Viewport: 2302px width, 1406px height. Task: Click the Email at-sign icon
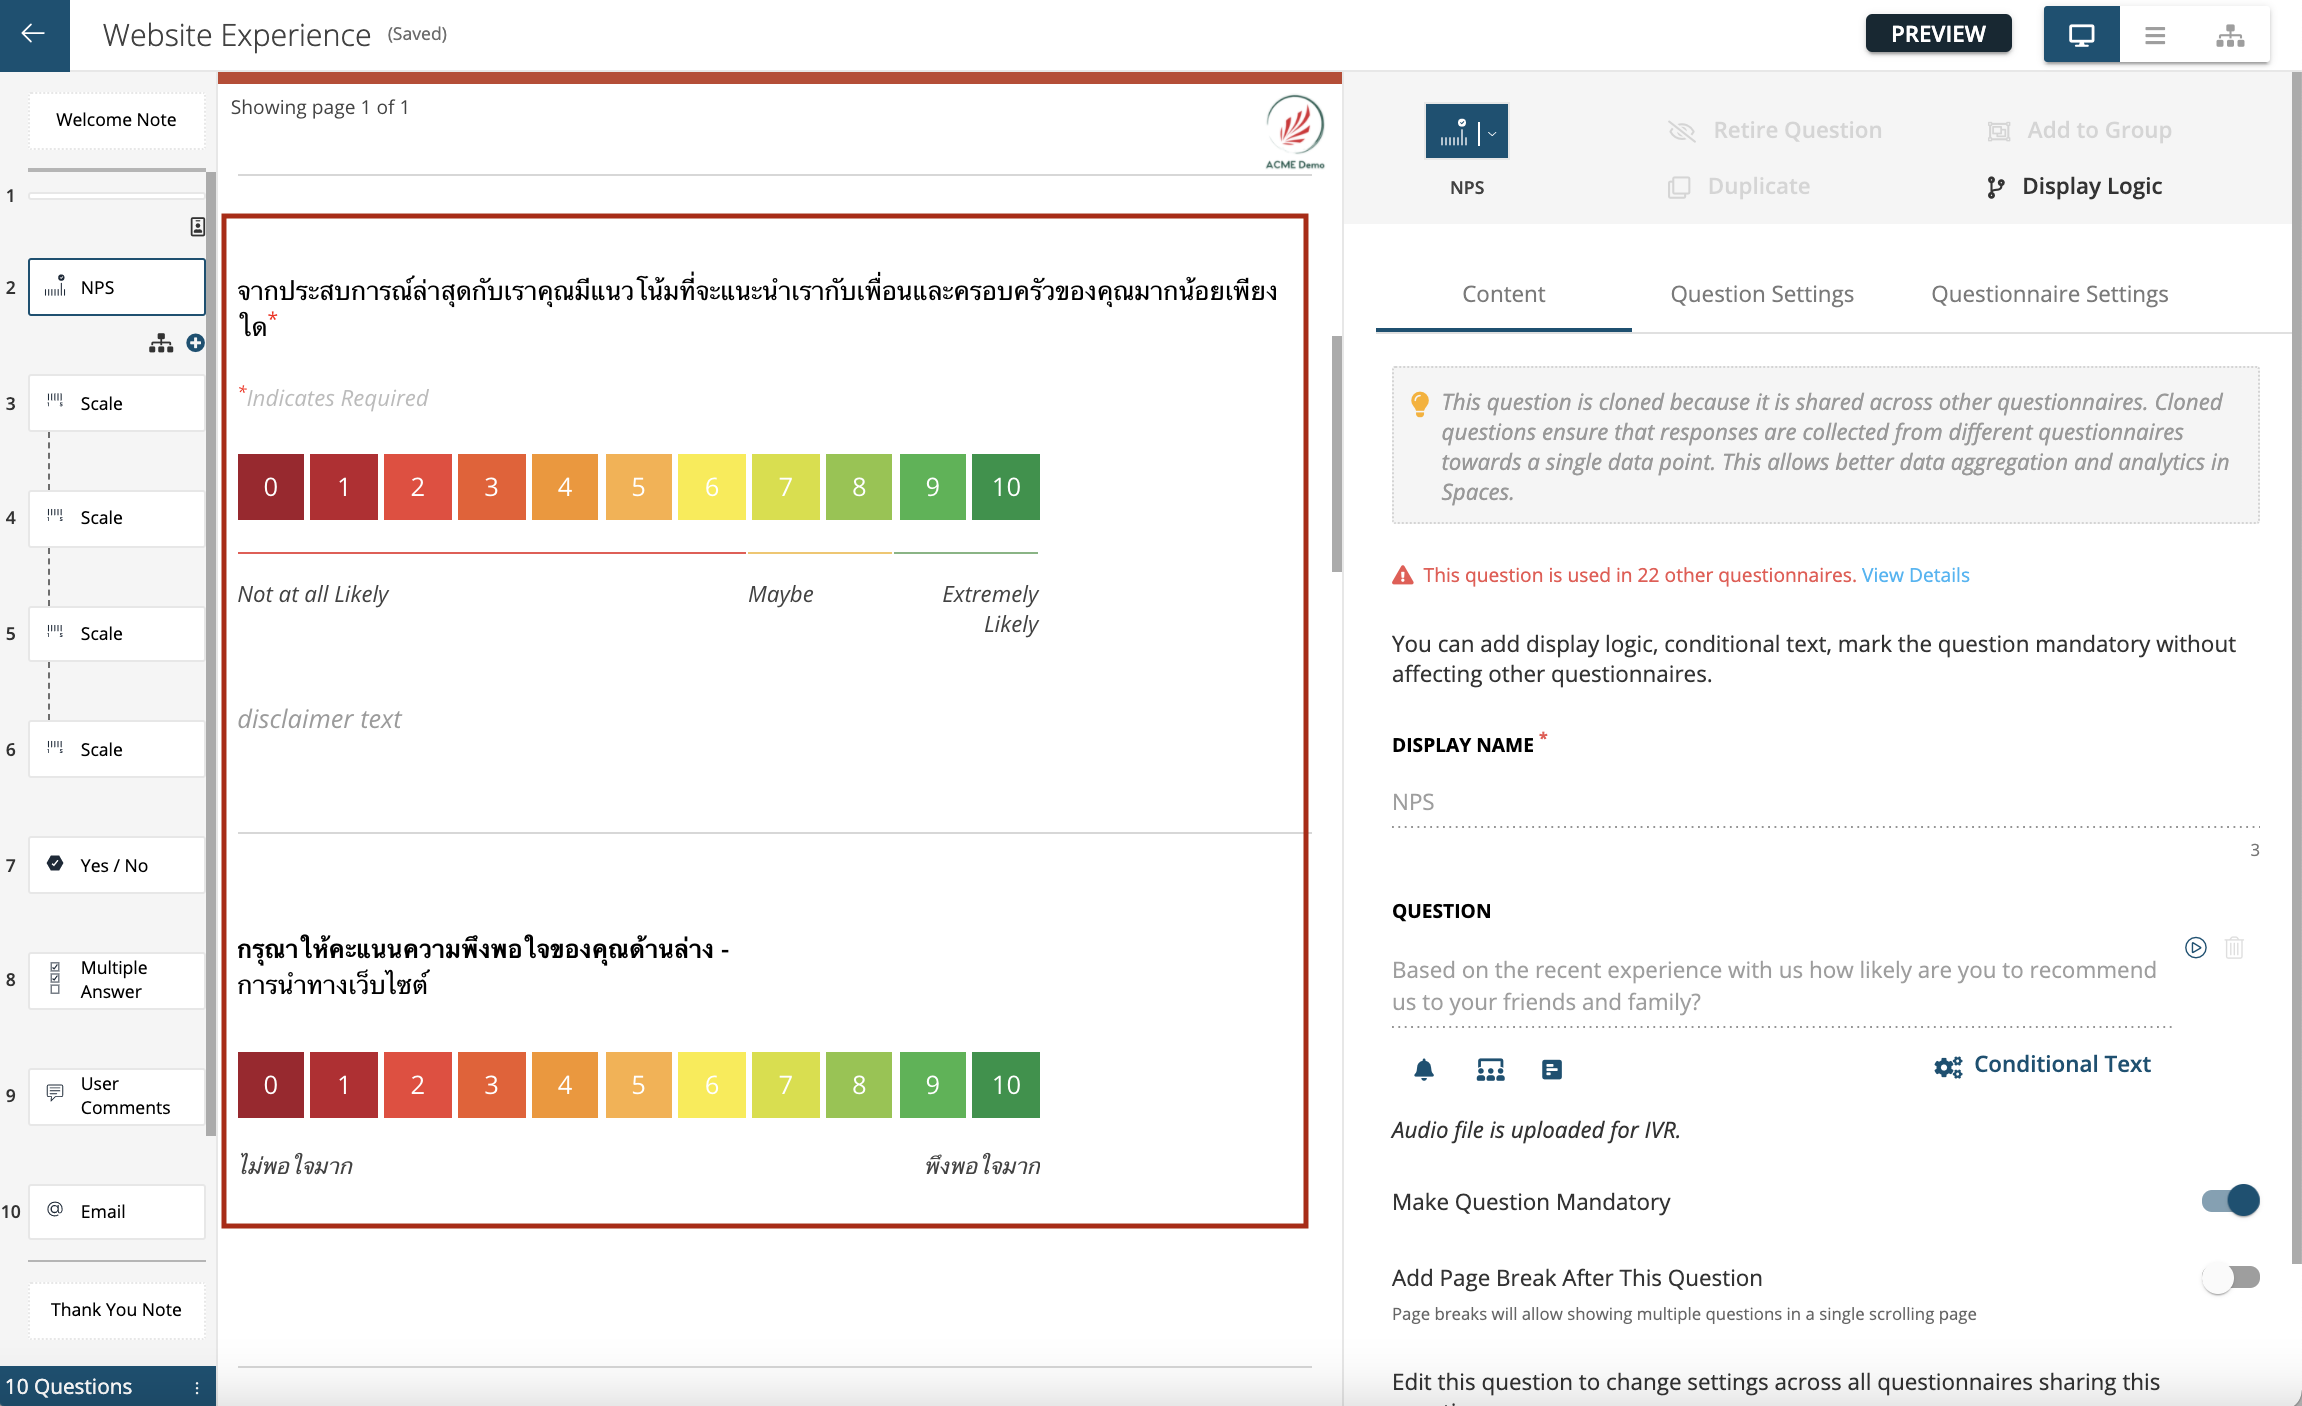coord(56,1210)
